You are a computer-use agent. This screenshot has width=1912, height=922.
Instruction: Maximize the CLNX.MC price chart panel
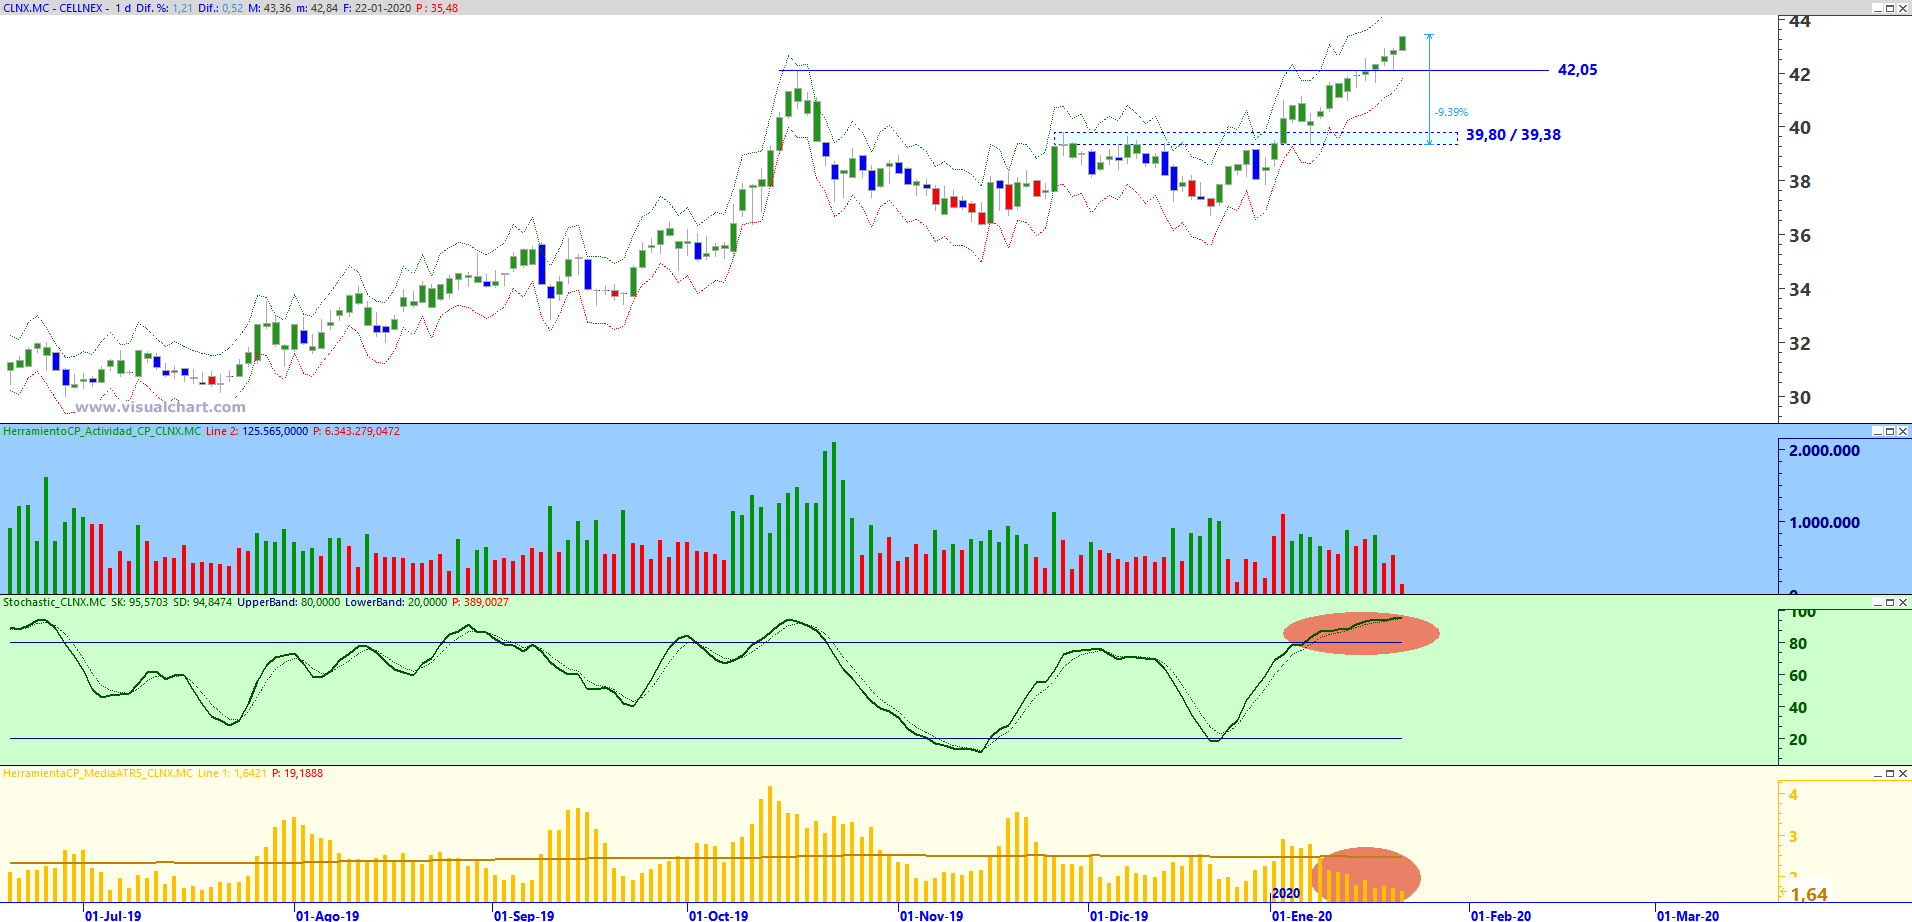1890,8
